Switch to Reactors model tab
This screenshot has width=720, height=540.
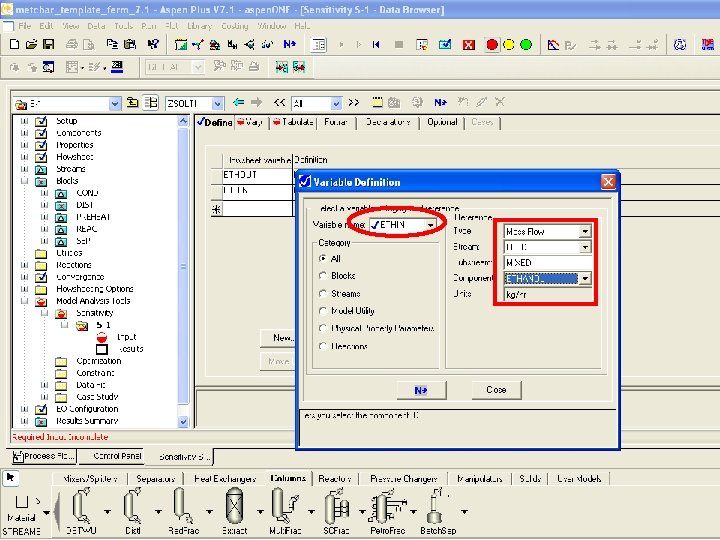[x=335, y=478]
